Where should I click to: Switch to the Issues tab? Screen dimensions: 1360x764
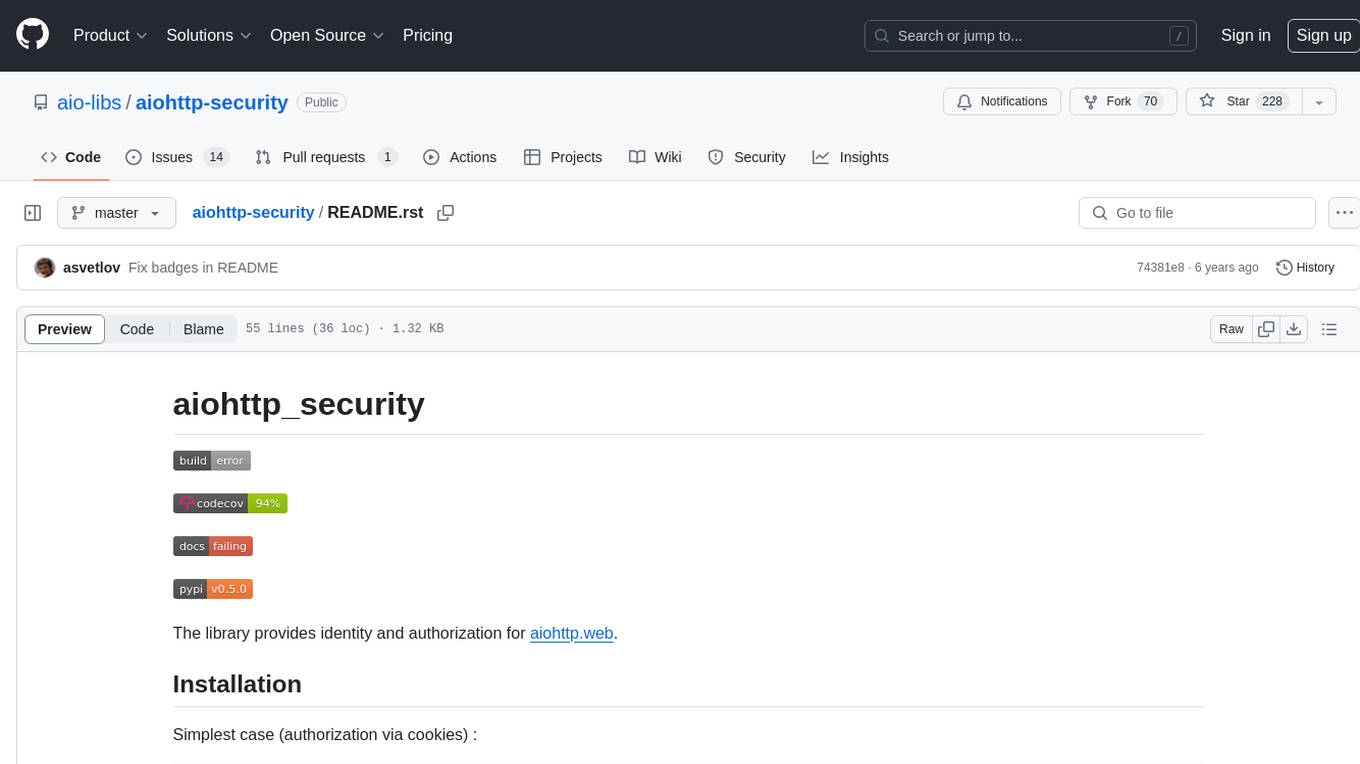coord(177,157)
